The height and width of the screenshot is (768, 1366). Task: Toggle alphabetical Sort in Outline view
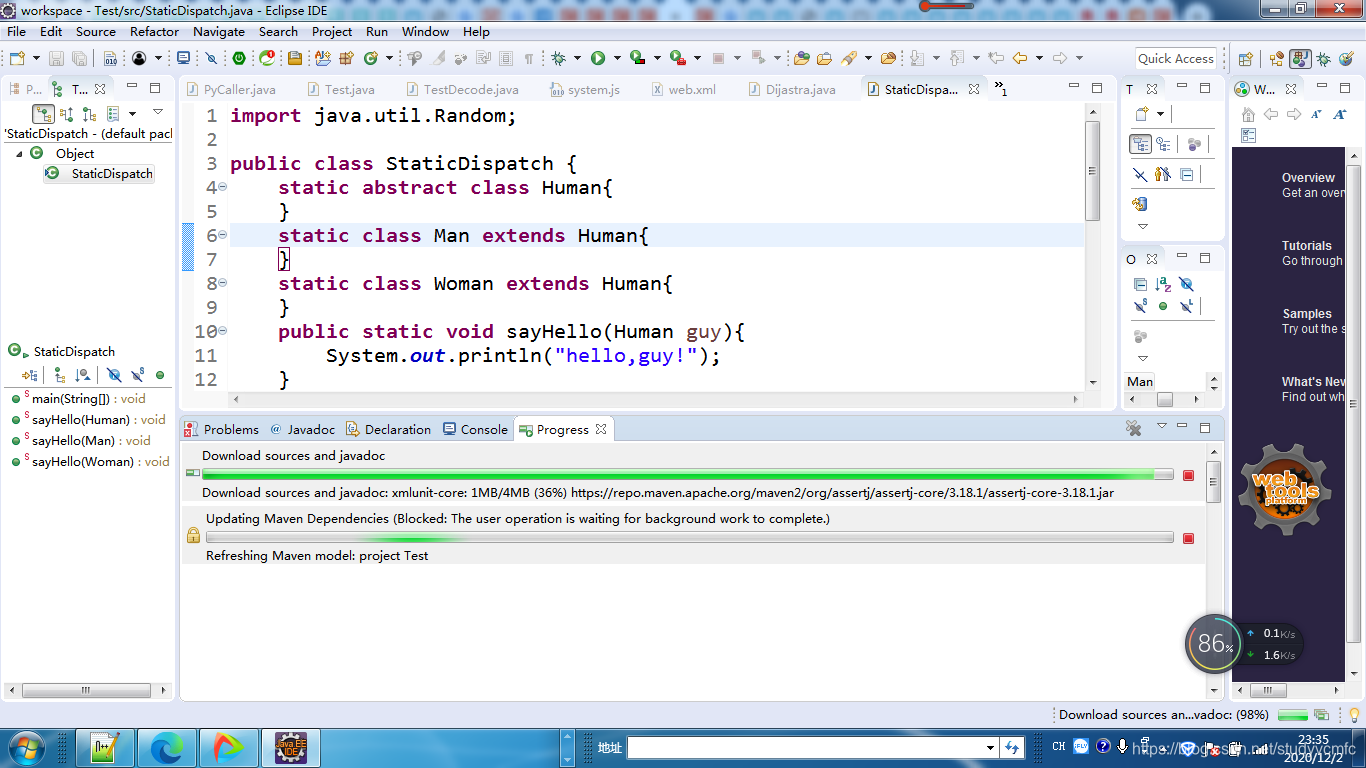(1163, 284)
